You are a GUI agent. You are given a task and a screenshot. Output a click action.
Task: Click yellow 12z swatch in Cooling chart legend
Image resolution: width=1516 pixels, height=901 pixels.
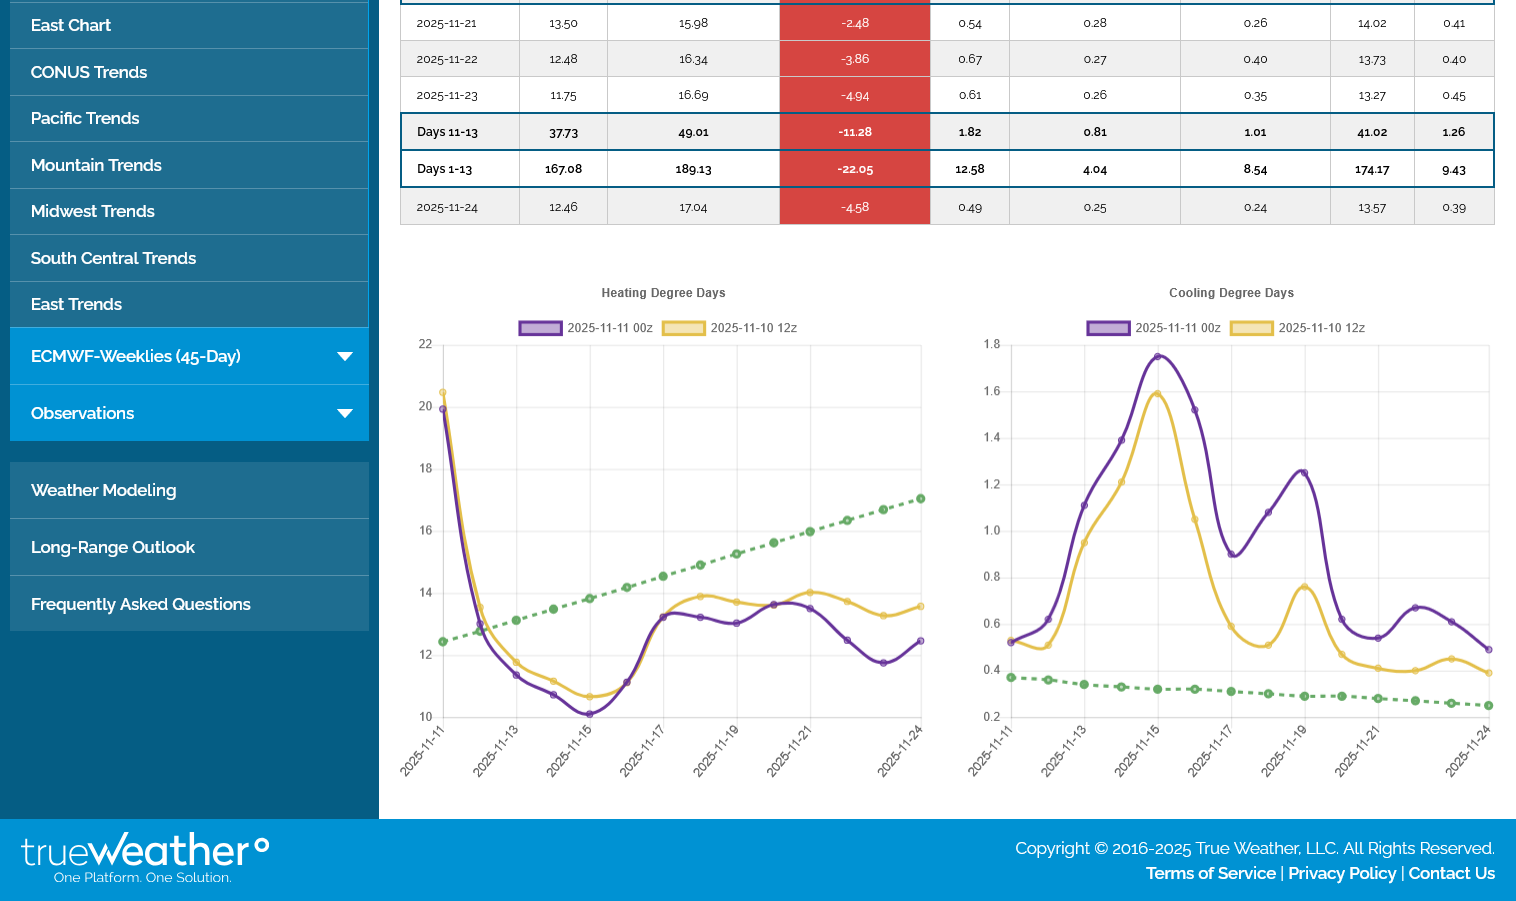tap(1251, 328)
